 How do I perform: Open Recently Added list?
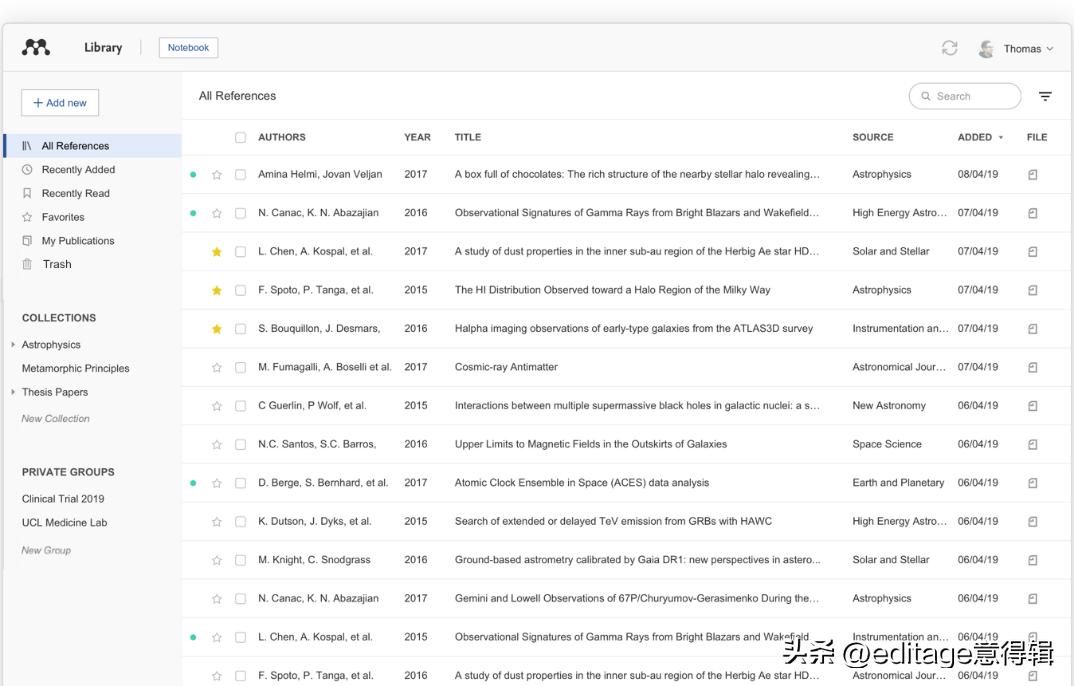click(x=78, y=170)
